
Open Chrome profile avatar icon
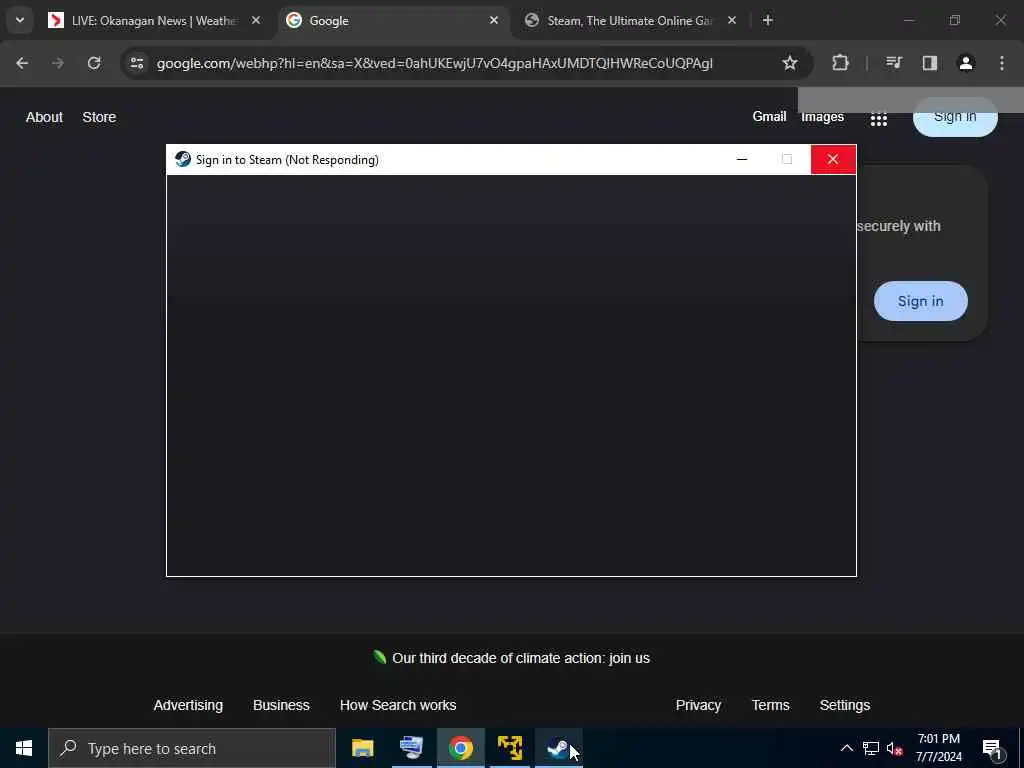[965, 63]
